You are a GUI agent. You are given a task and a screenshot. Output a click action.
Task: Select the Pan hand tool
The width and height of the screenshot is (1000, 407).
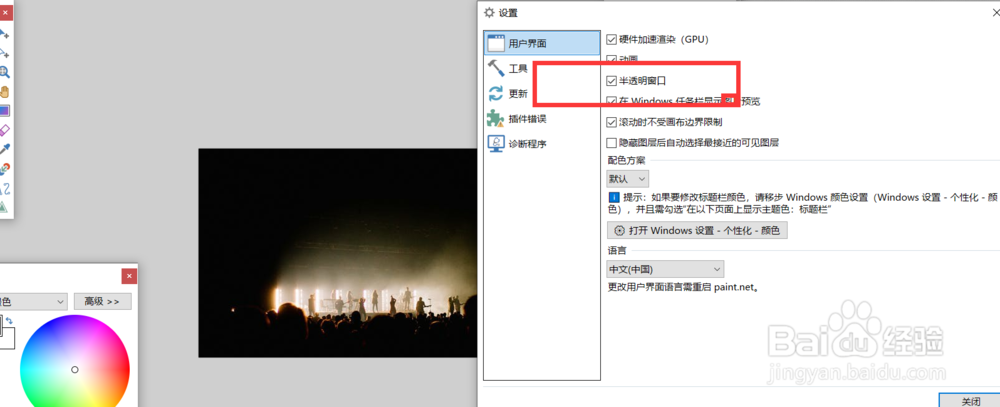4,91
